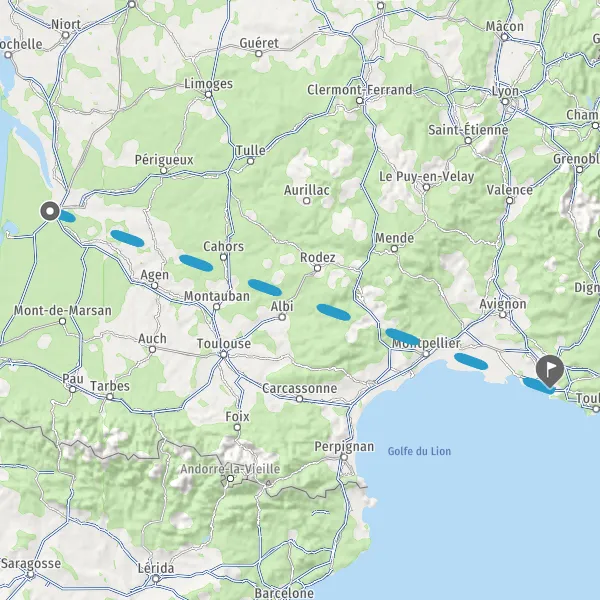Click the Saint-Étienne city label
The width and height of the screenshot is (600, 600).
pyautogui.click(x=468, y=130)
